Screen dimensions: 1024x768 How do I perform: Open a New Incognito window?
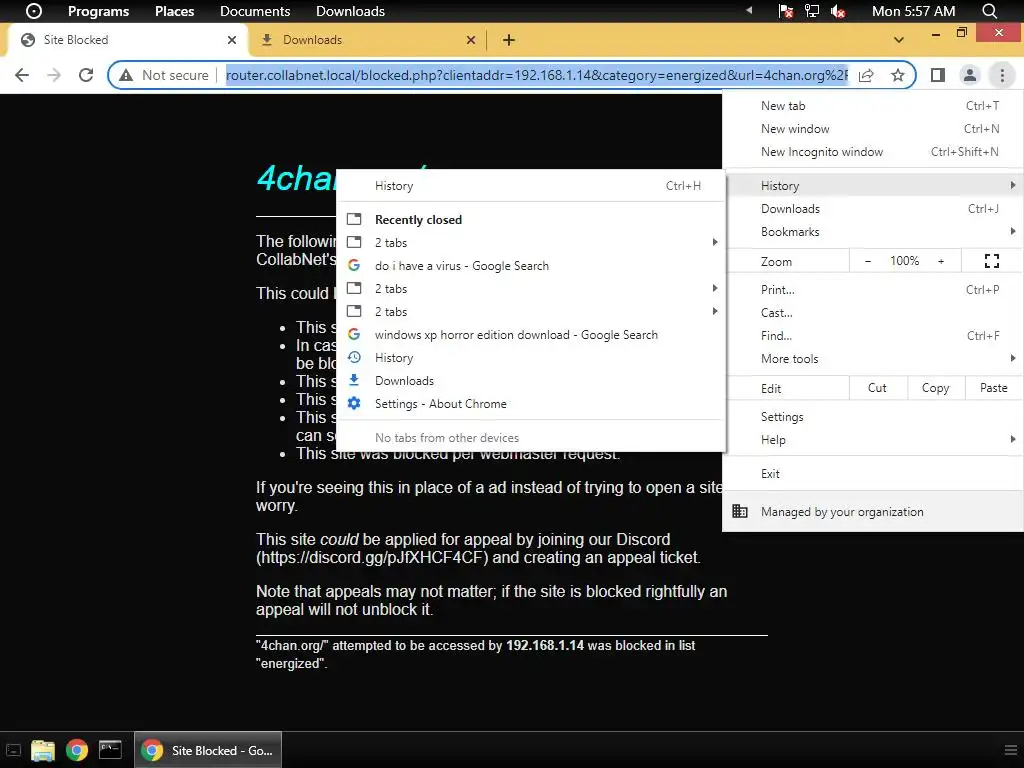point(872,152)
